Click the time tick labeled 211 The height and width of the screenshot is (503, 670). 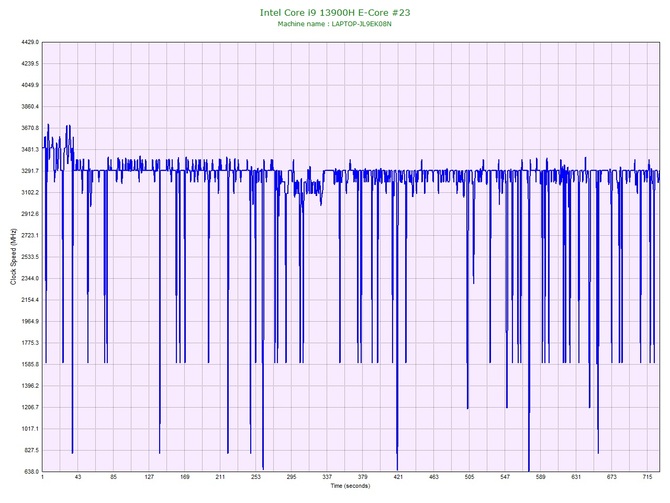click(x=220, y=477)
